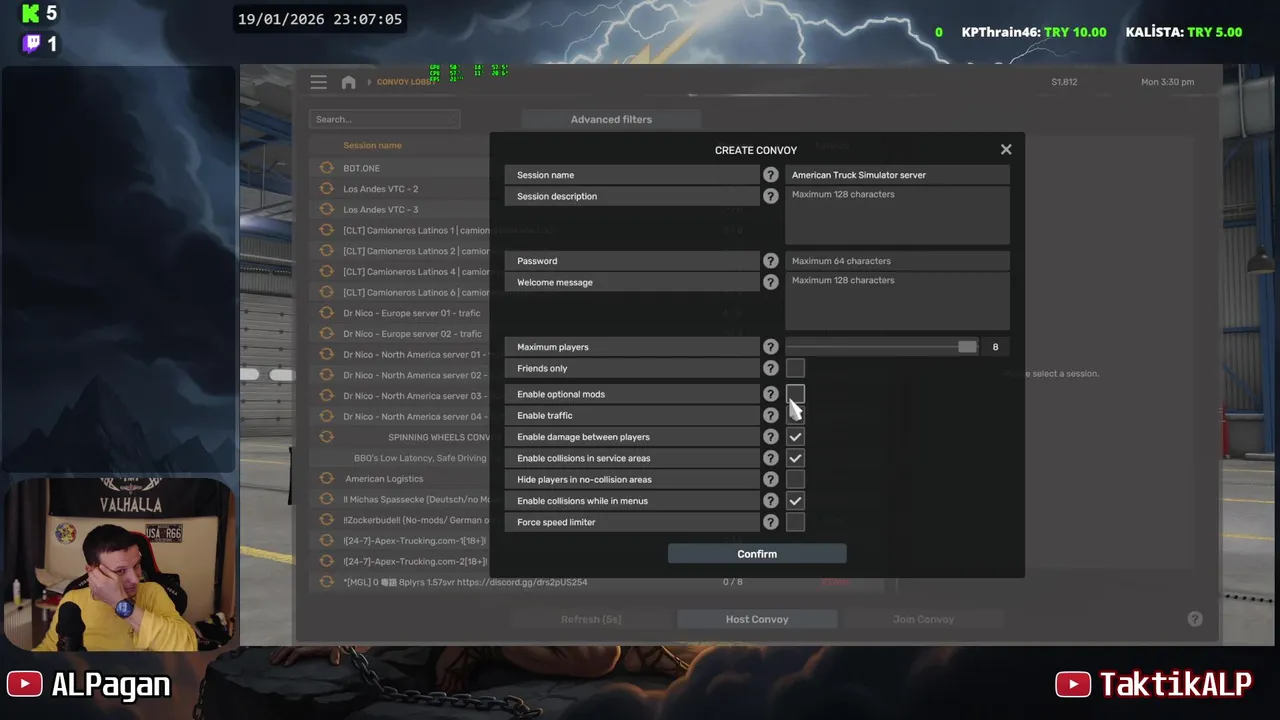
Task: Open the hamburger menu in the lobby
Action: click(318, 82)
